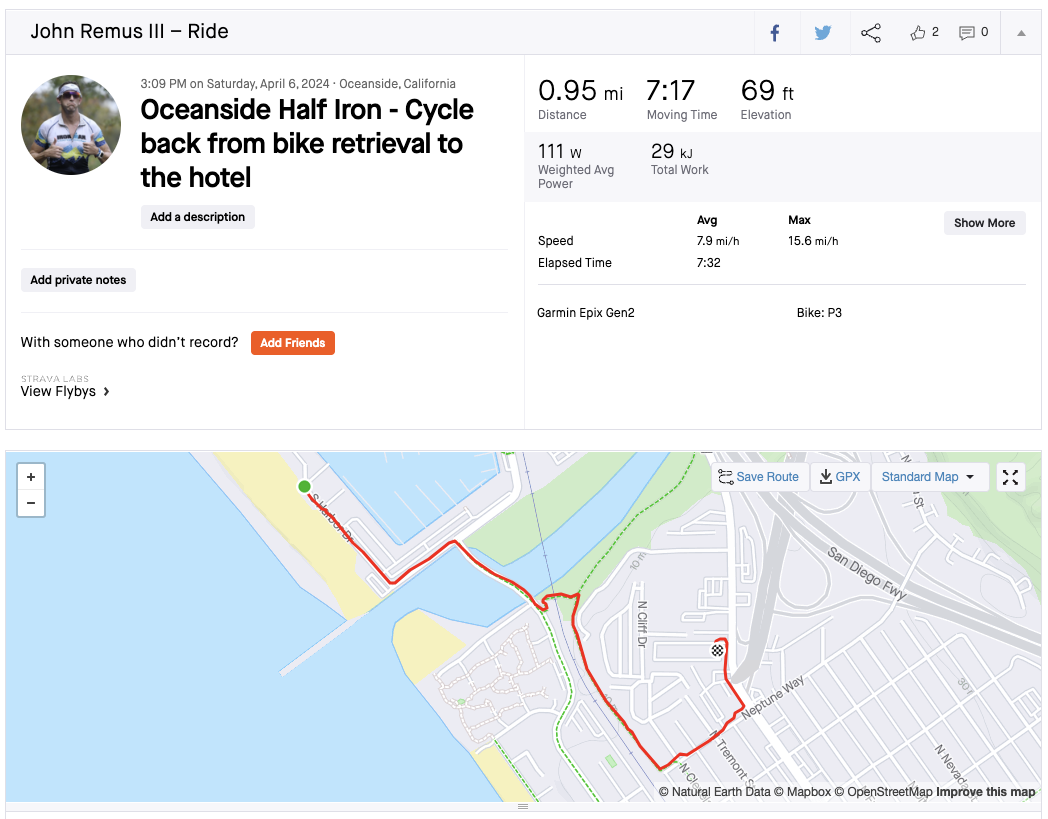
Task: Zoom in on the map
Action: click(x=31, y=478)
